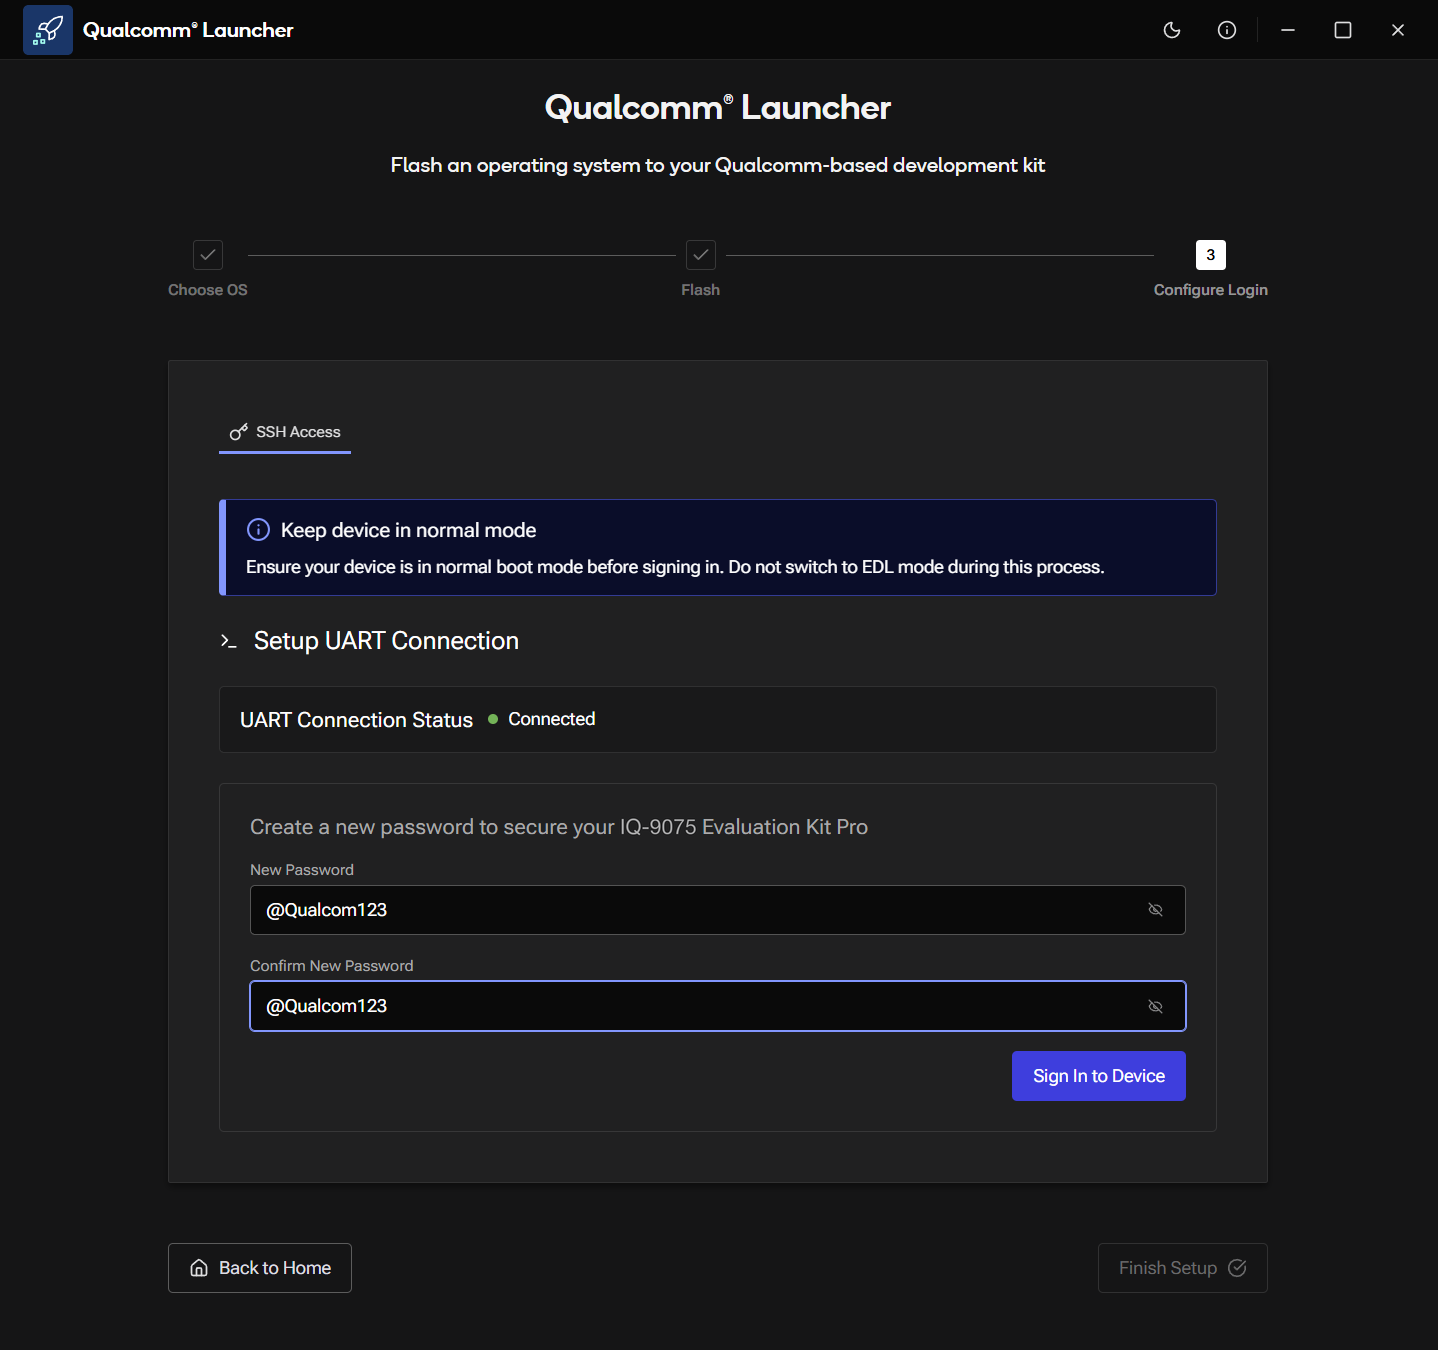Click the Qualcomm Launcher rocket logo

pyautogui.click(x=48, y=30)
